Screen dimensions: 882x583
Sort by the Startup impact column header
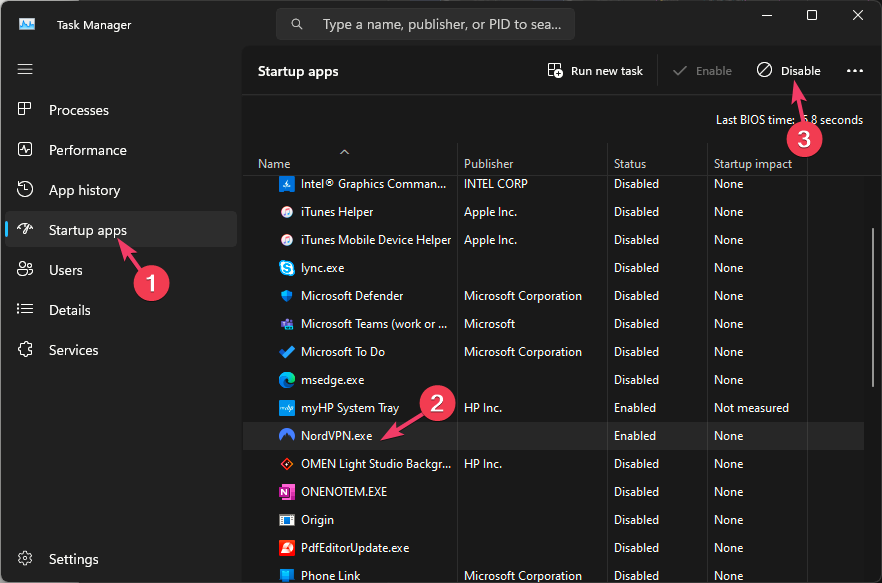(x=753, y=164)
